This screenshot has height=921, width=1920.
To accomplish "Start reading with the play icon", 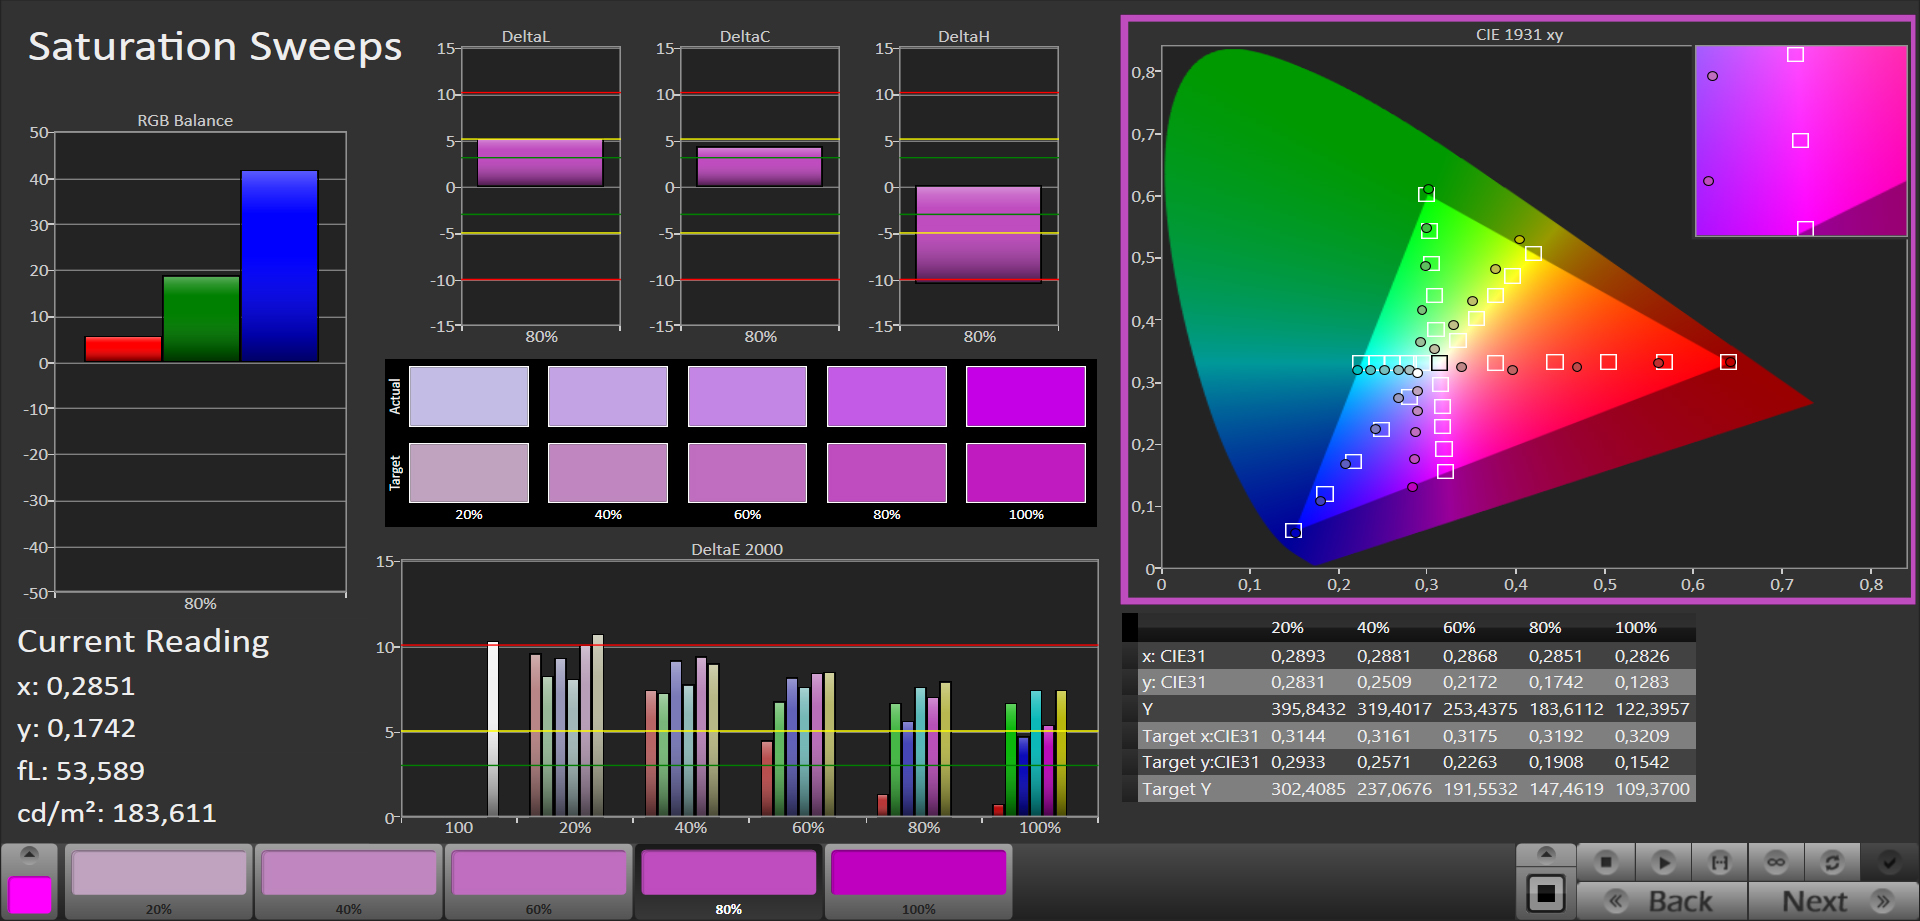I will (1663, 861).
